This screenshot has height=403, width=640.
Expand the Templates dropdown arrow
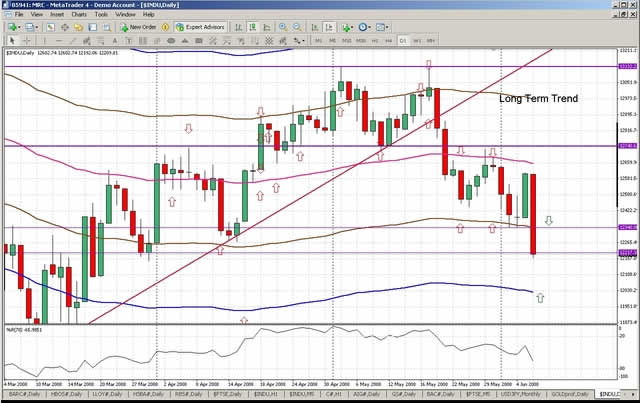[x=387, y=27]
